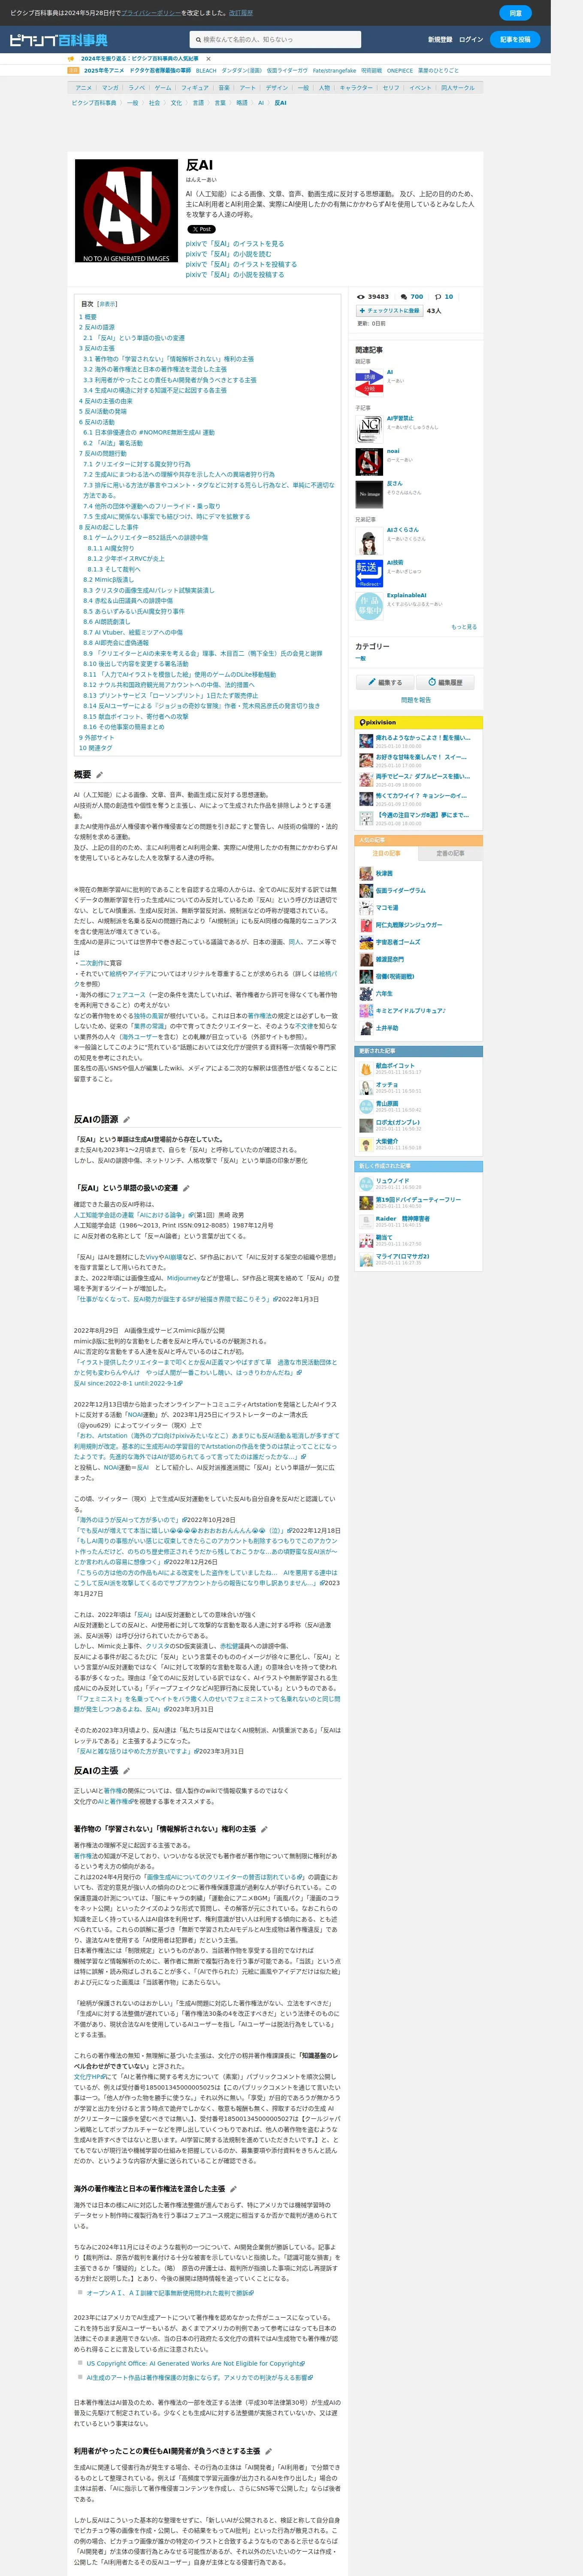
Task: Jump to 8.1 ゲームクリエイターBS2 contents entry
Action: (146, 538)
